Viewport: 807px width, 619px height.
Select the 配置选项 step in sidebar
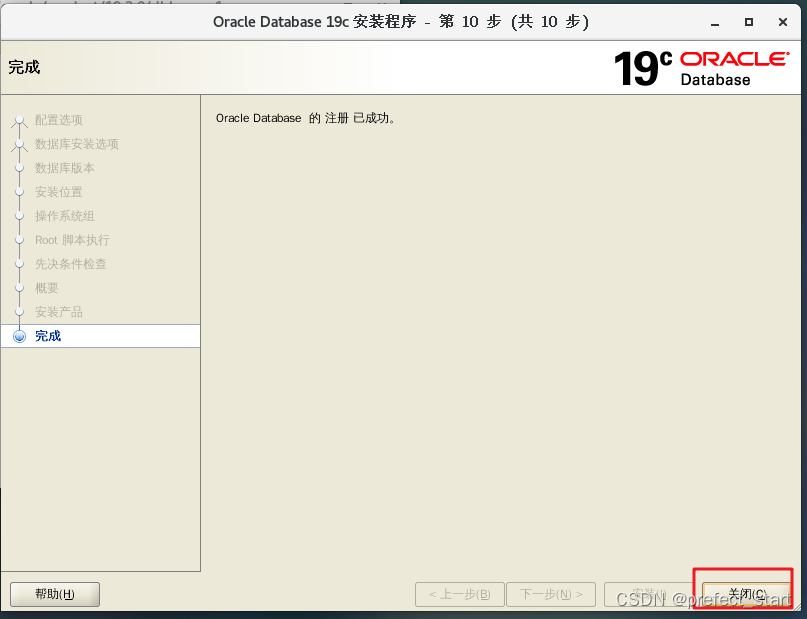(x=59, y=120)
